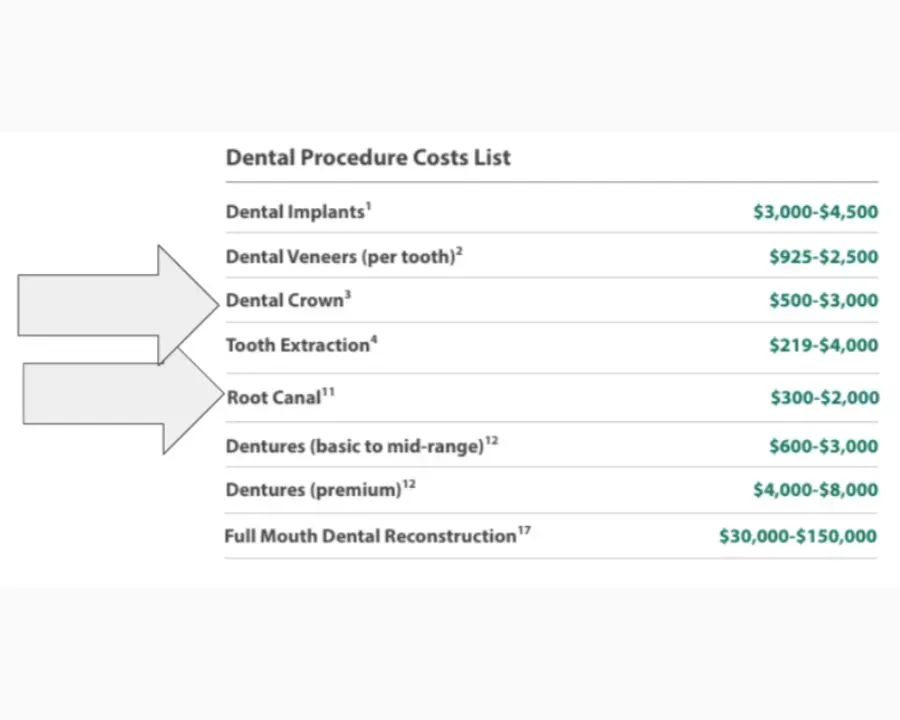Click the Dental Procedure Costs List heading
Screen dimensions: 900x720
point(368,157)
